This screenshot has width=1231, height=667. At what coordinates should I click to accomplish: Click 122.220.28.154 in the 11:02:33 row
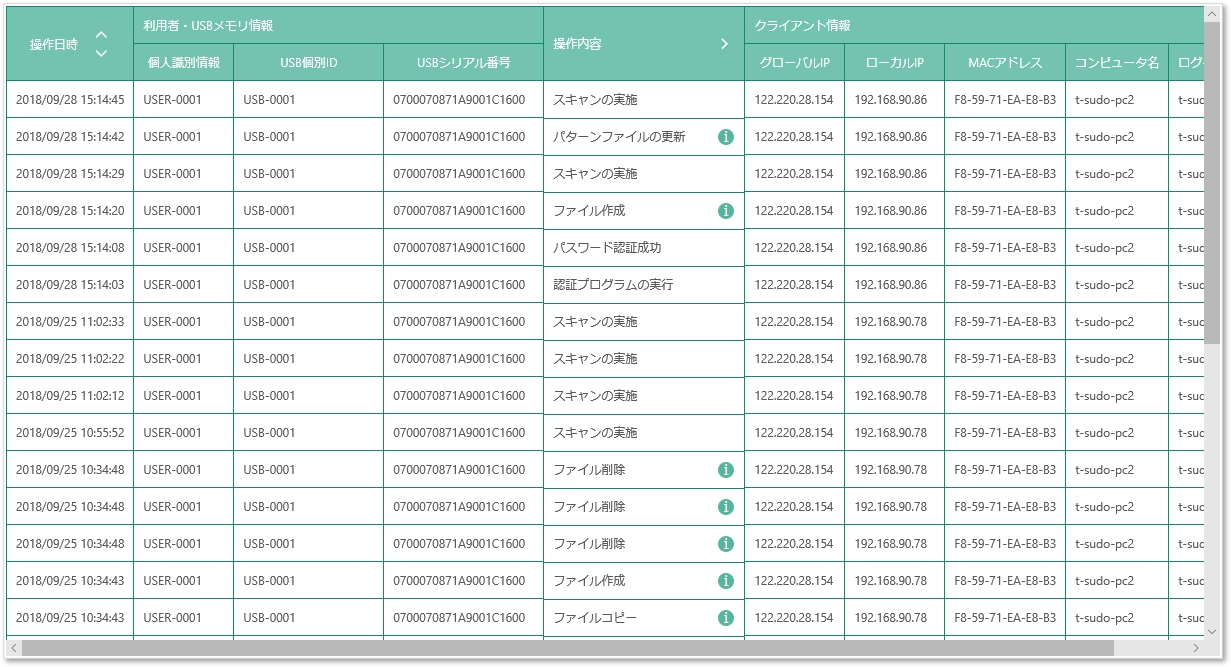coord(794,322)
